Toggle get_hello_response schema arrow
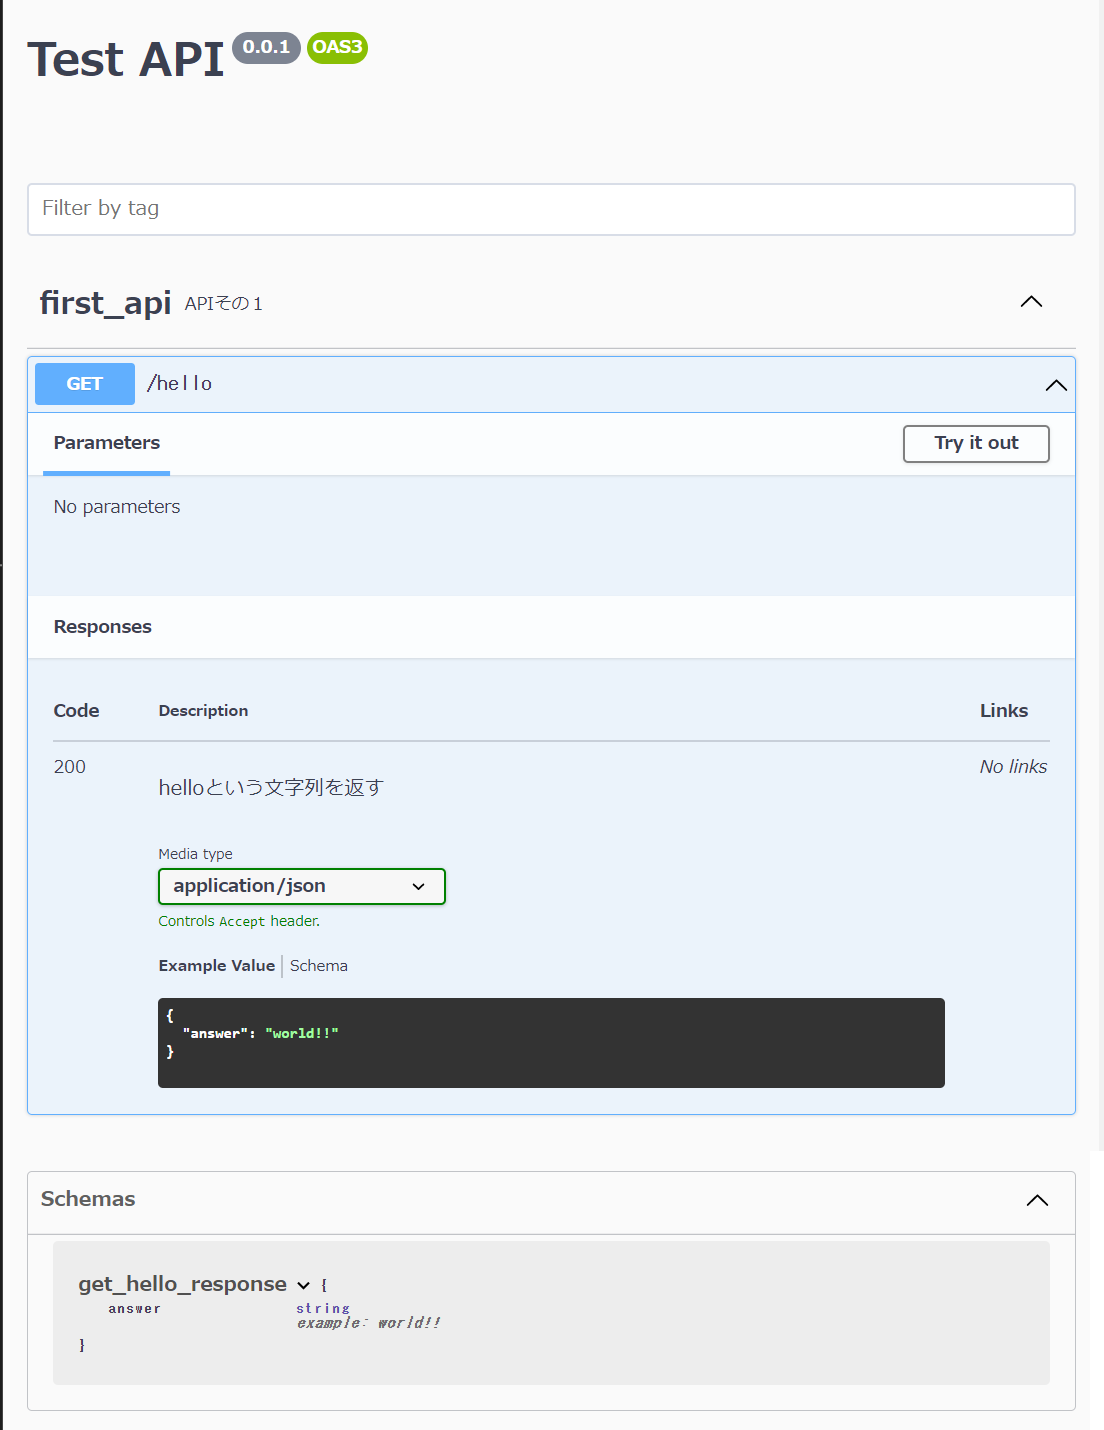The height and width of the screenshot is (1430, 1104). point(303,1285)
